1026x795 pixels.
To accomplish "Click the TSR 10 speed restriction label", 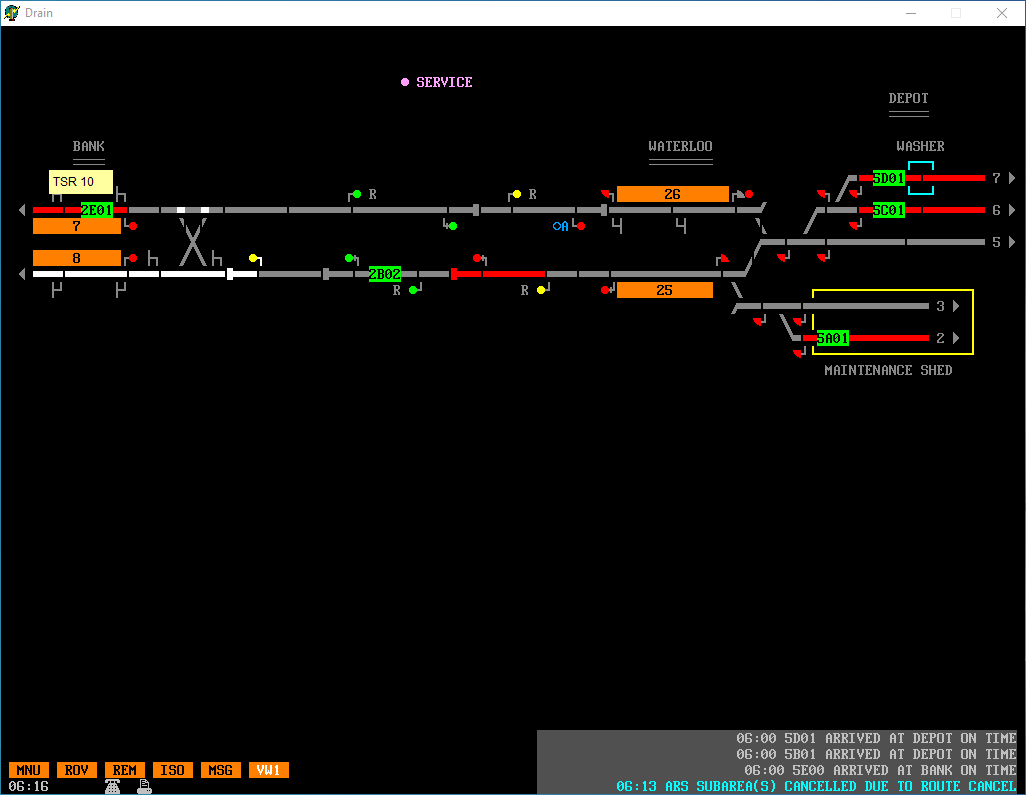I will pos(80,182).
